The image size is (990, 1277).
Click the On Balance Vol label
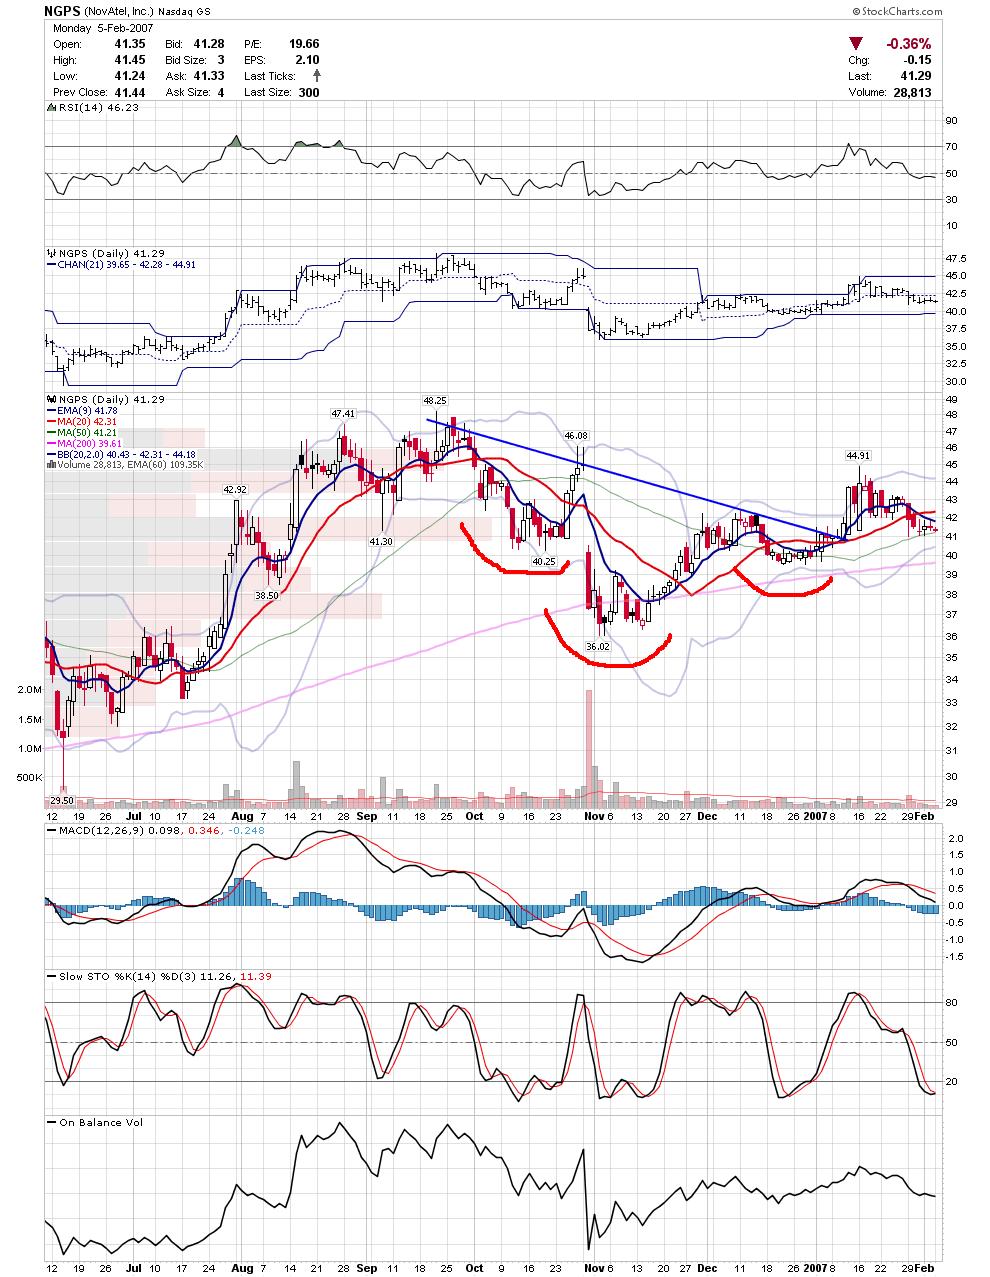click(x=99, y=1122)
